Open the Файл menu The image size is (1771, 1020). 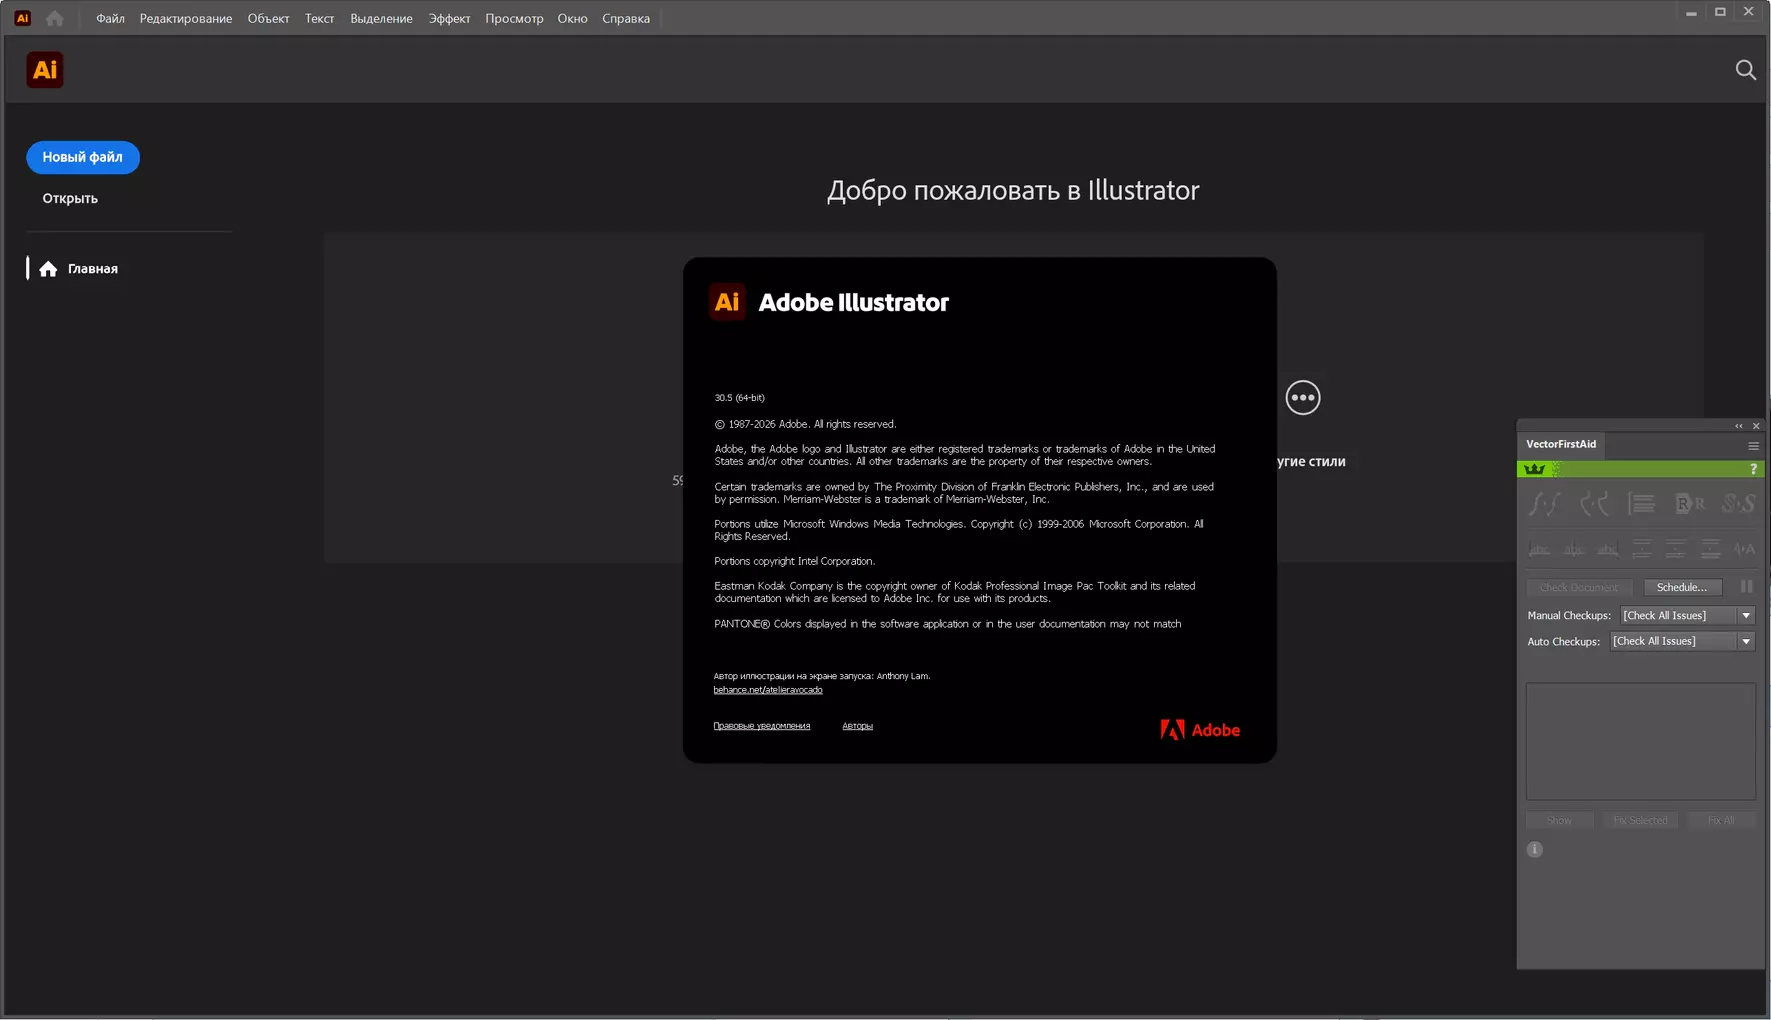(x=110, y=18)
